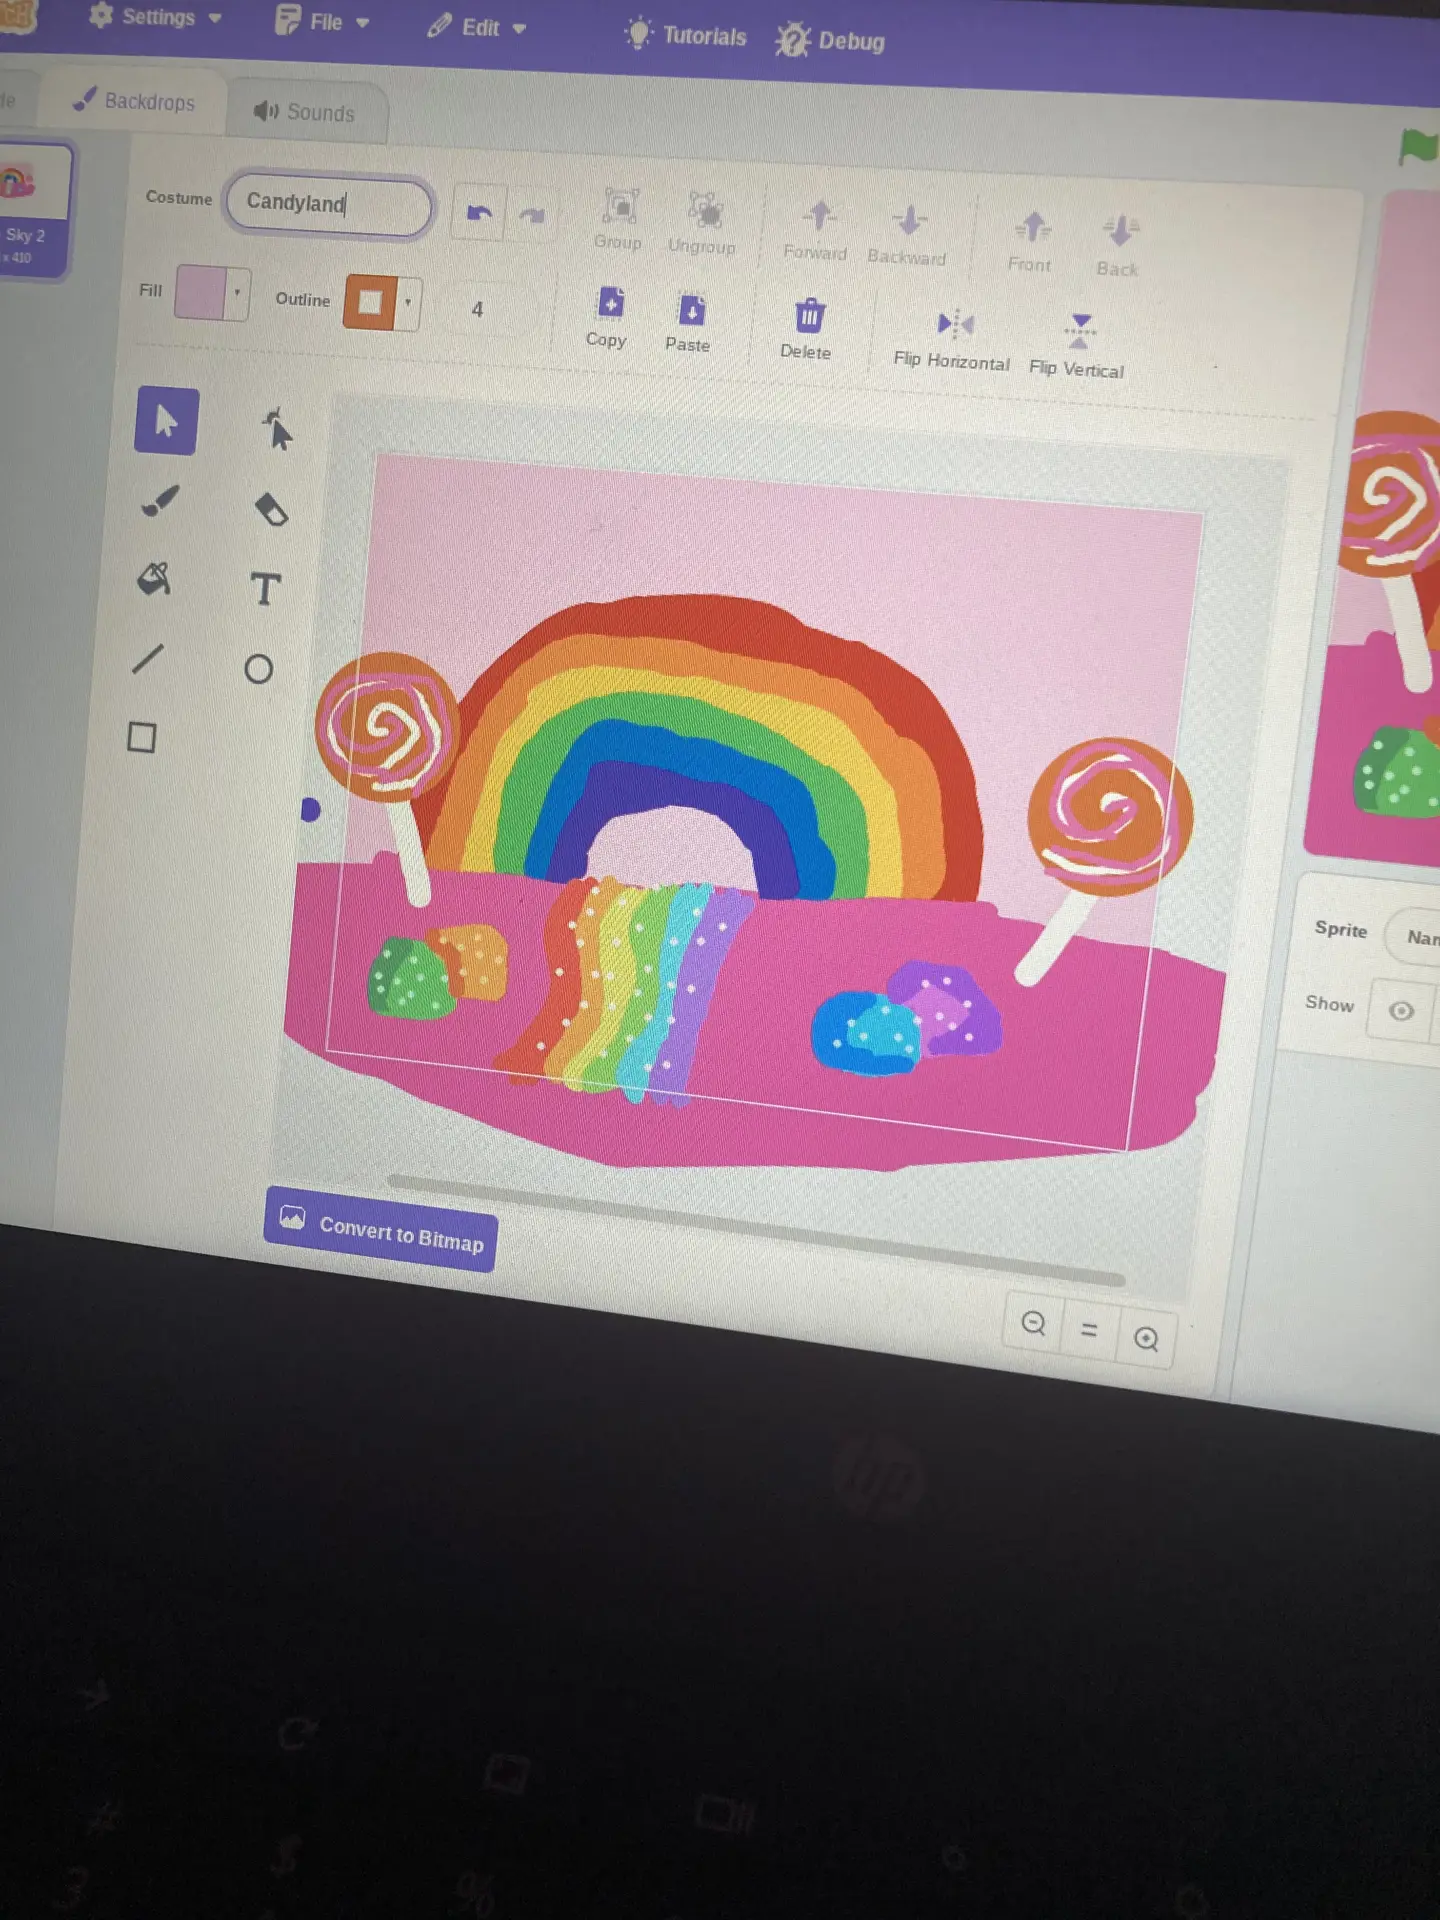Click the orange Outline color swatch
The width and height of the screenshot is (1440, 1920).
(x=370, y=301)
